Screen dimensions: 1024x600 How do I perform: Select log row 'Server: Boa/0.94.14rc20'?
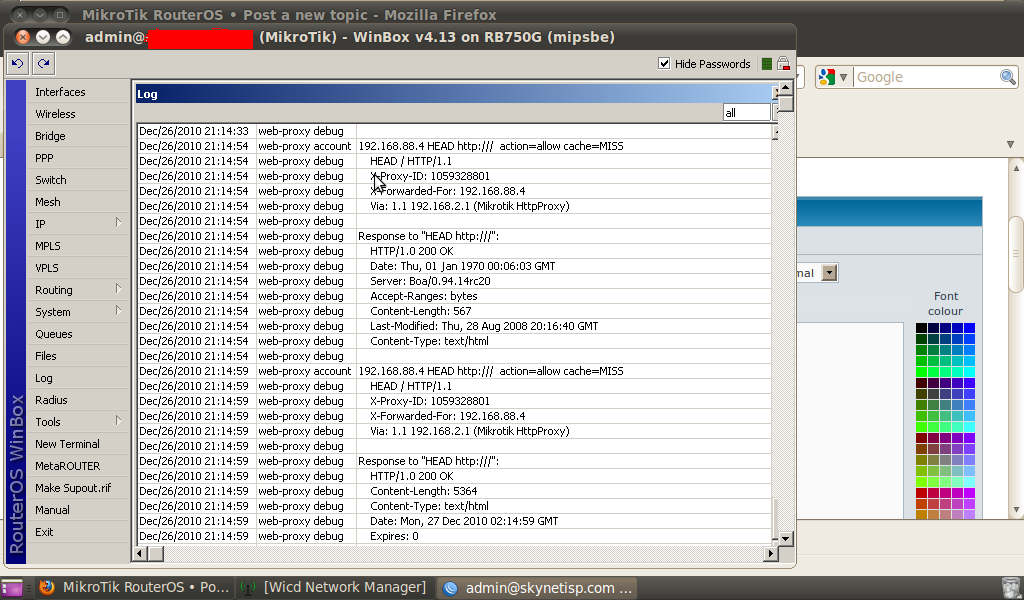pyautogui.click(x=454, y=281)
